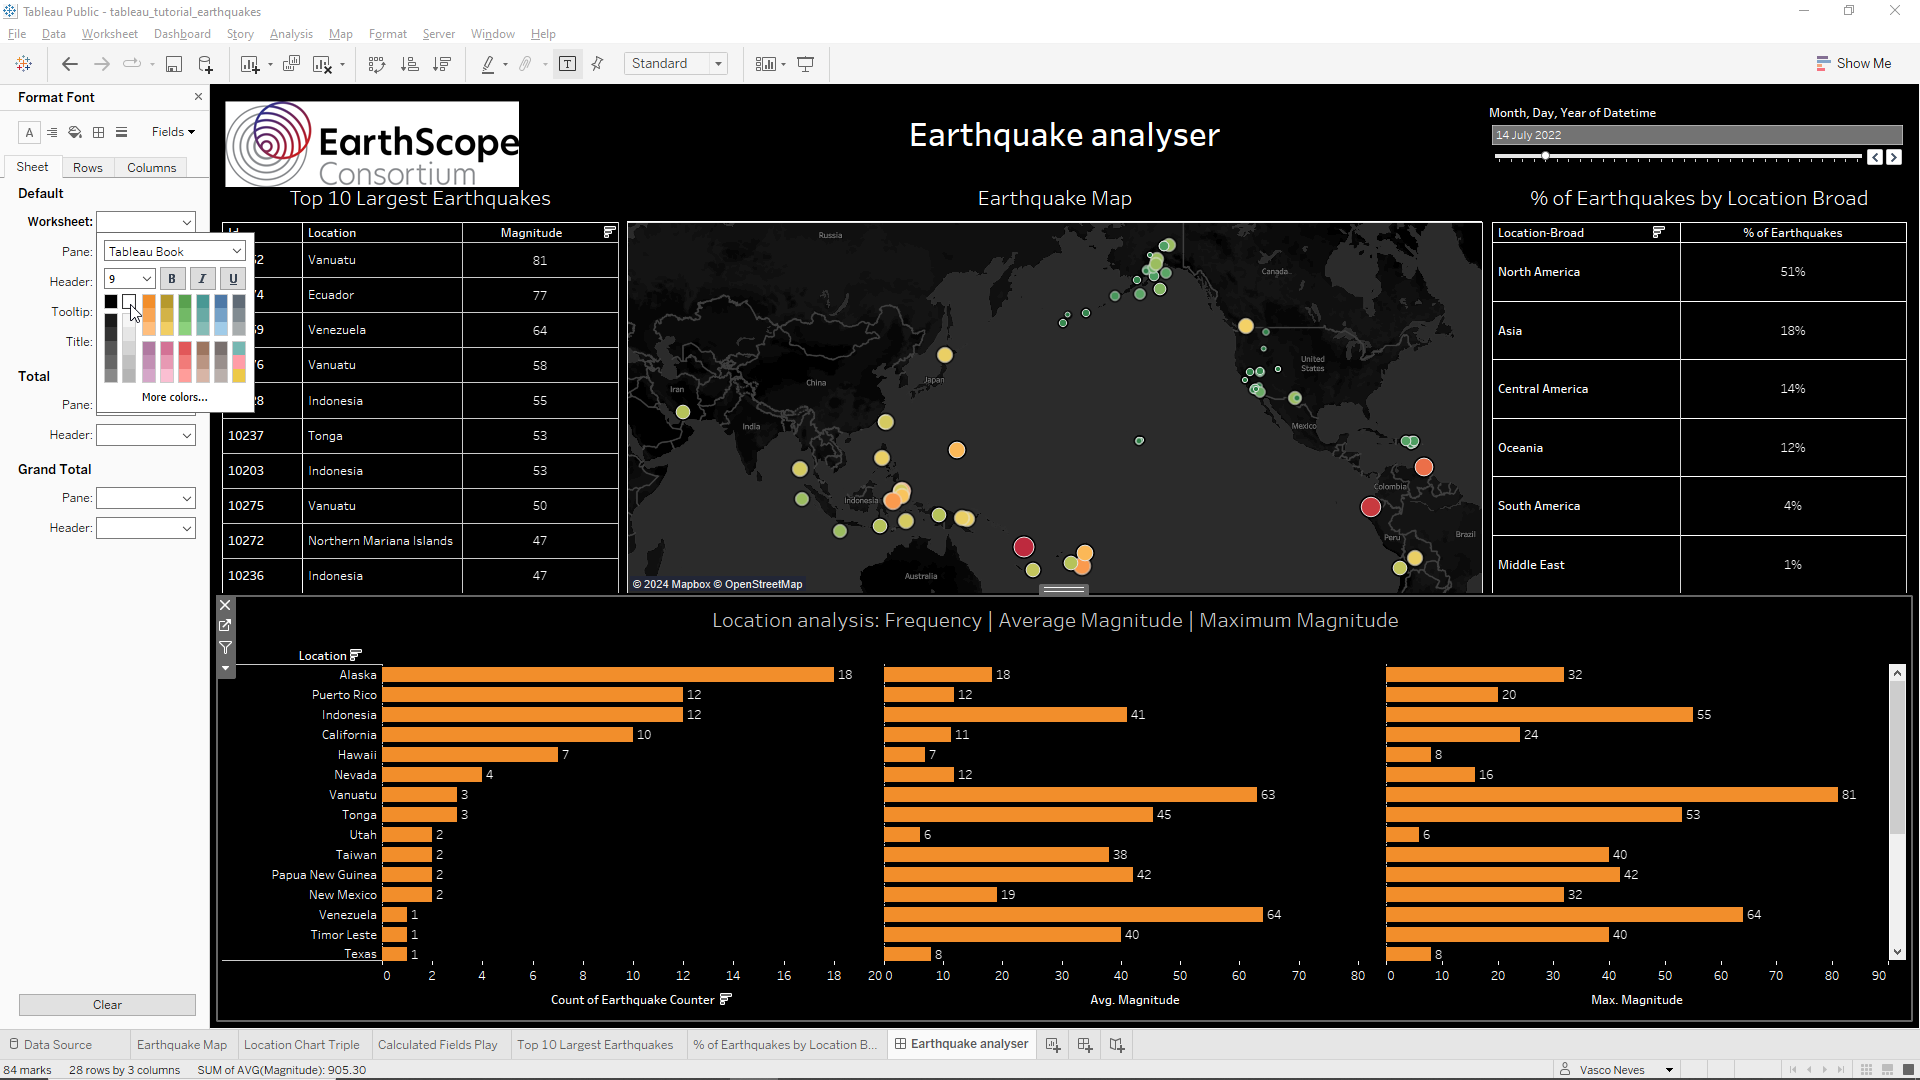This screenshot has width=1920, height=1080.
Task: Click the Fix Axes pin icon
Action: [x=598, y=64]
